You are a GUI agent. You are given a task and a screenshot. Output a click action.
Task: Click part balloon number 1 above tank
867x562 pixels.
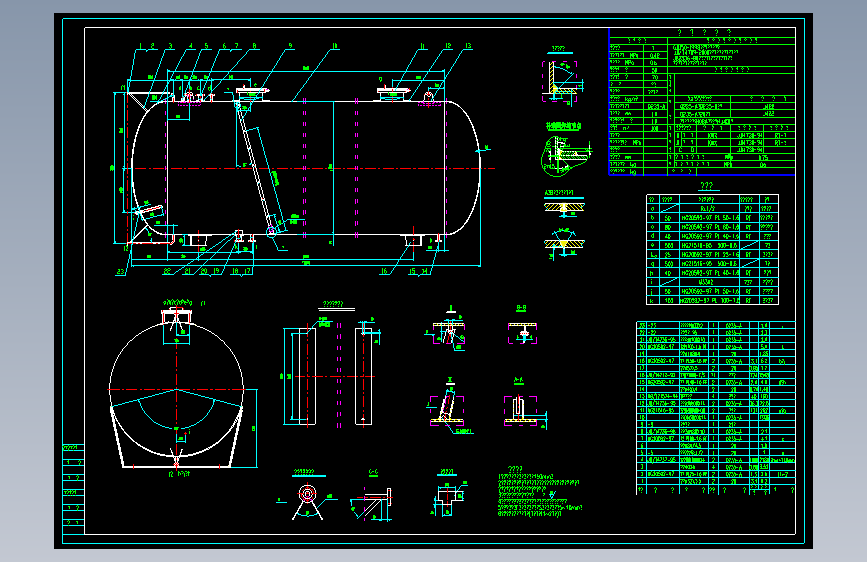[140, 46]
